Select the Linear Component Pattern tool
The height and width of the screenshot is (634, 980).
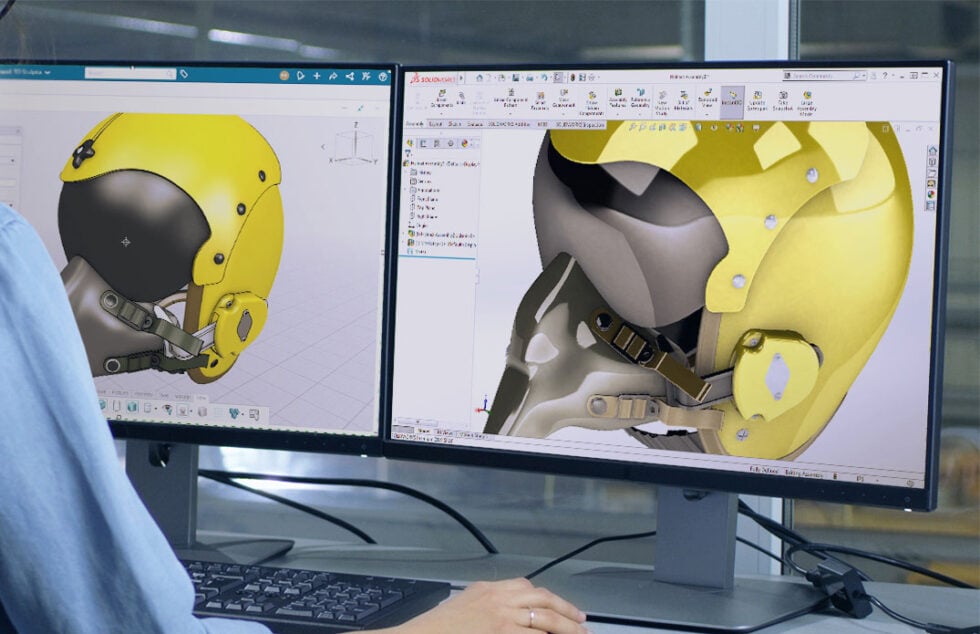[511, 100]
